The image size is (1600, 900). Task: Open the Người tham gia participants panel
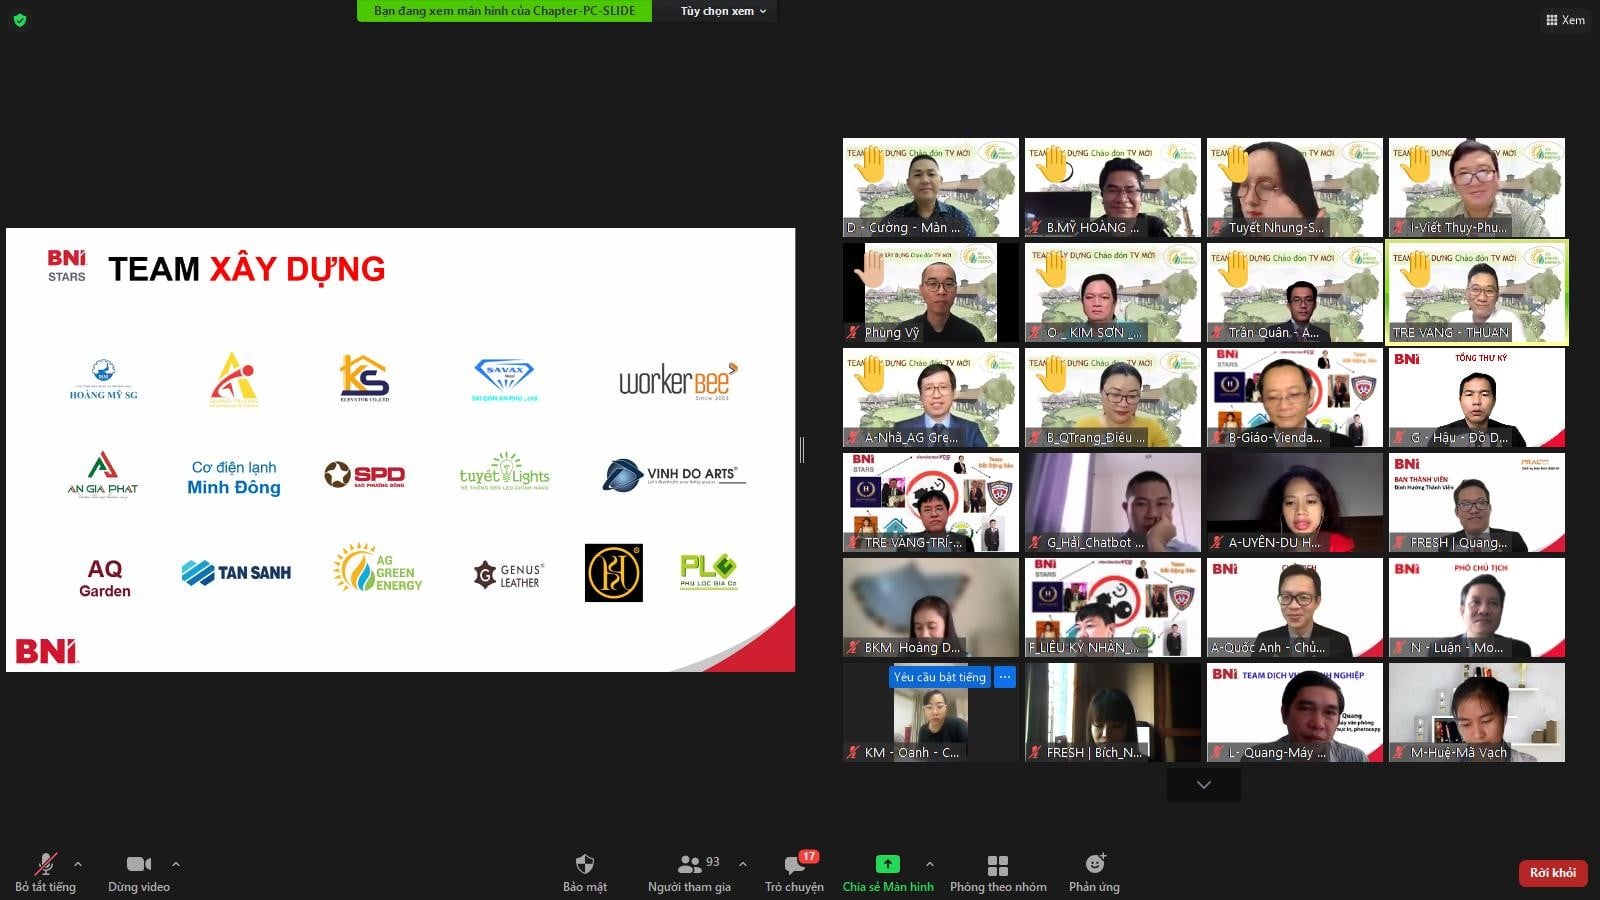tap(689, 872)
